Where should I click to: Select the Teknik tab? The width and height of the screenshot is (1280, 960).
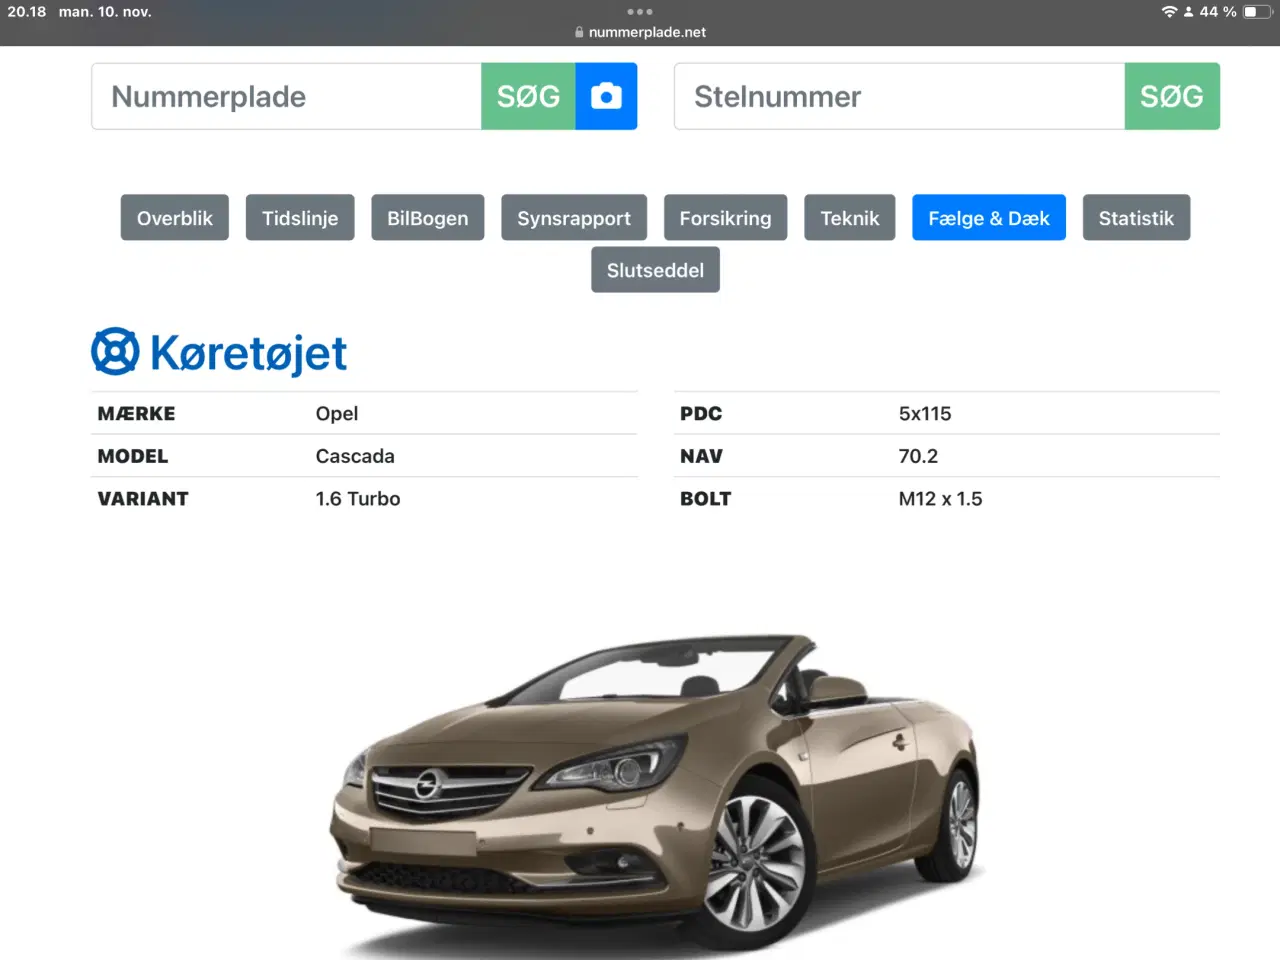849,217
